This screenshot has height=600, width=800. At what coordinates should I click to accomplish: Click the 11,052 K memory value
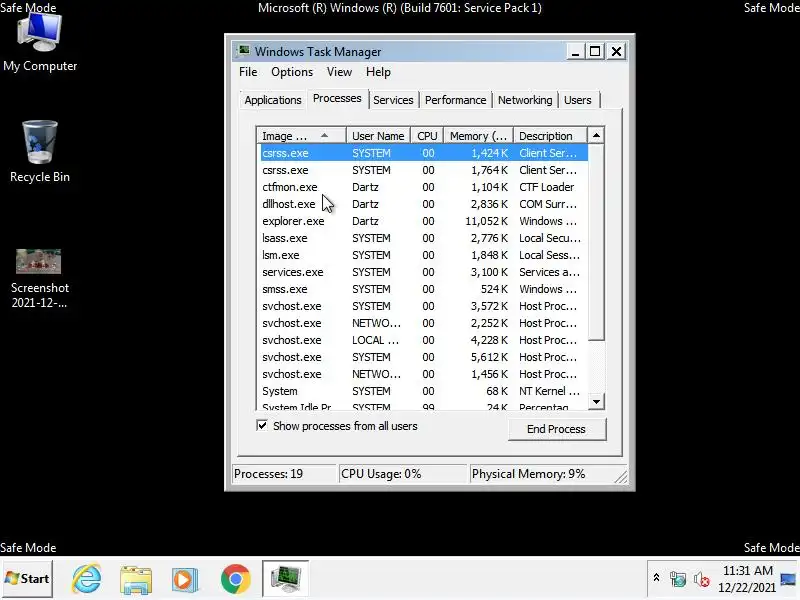tap(486, 221)
